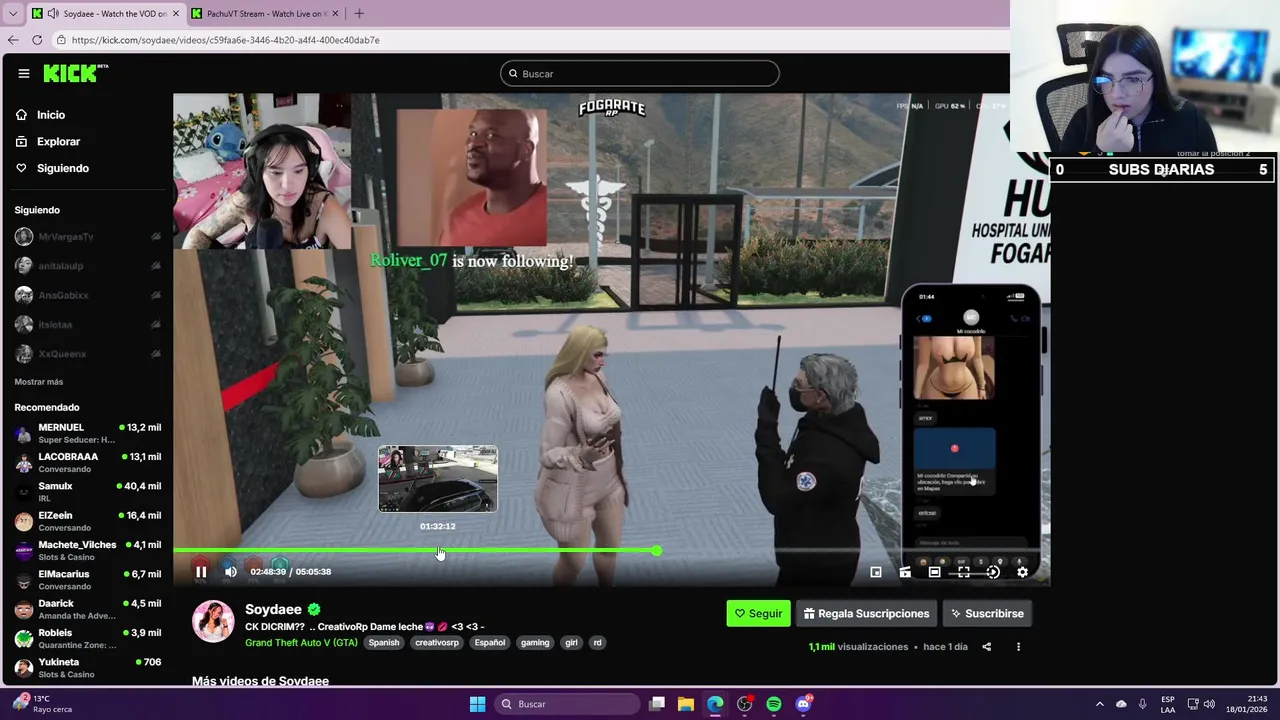
Task: Open playback speed control
Action: coord(993,572)
